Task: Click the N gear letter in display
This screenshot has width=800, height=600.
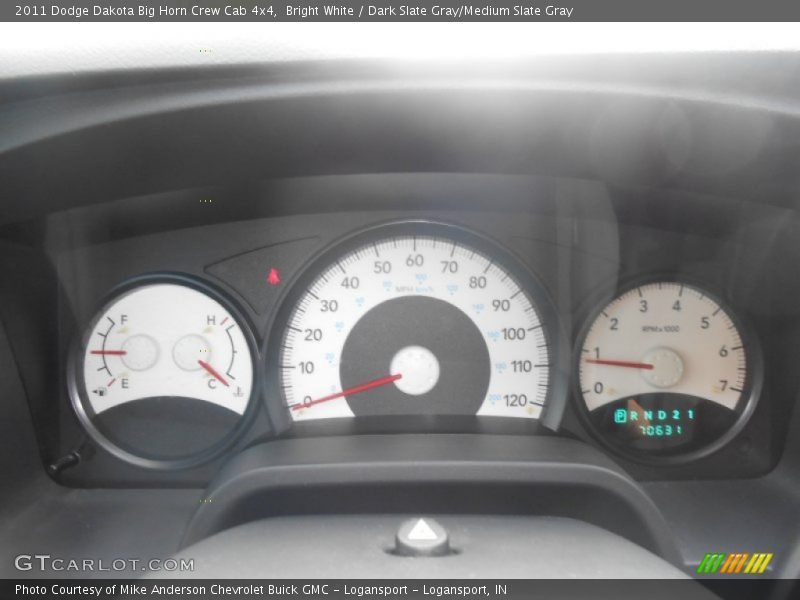Action: click(x=648, y=416)
